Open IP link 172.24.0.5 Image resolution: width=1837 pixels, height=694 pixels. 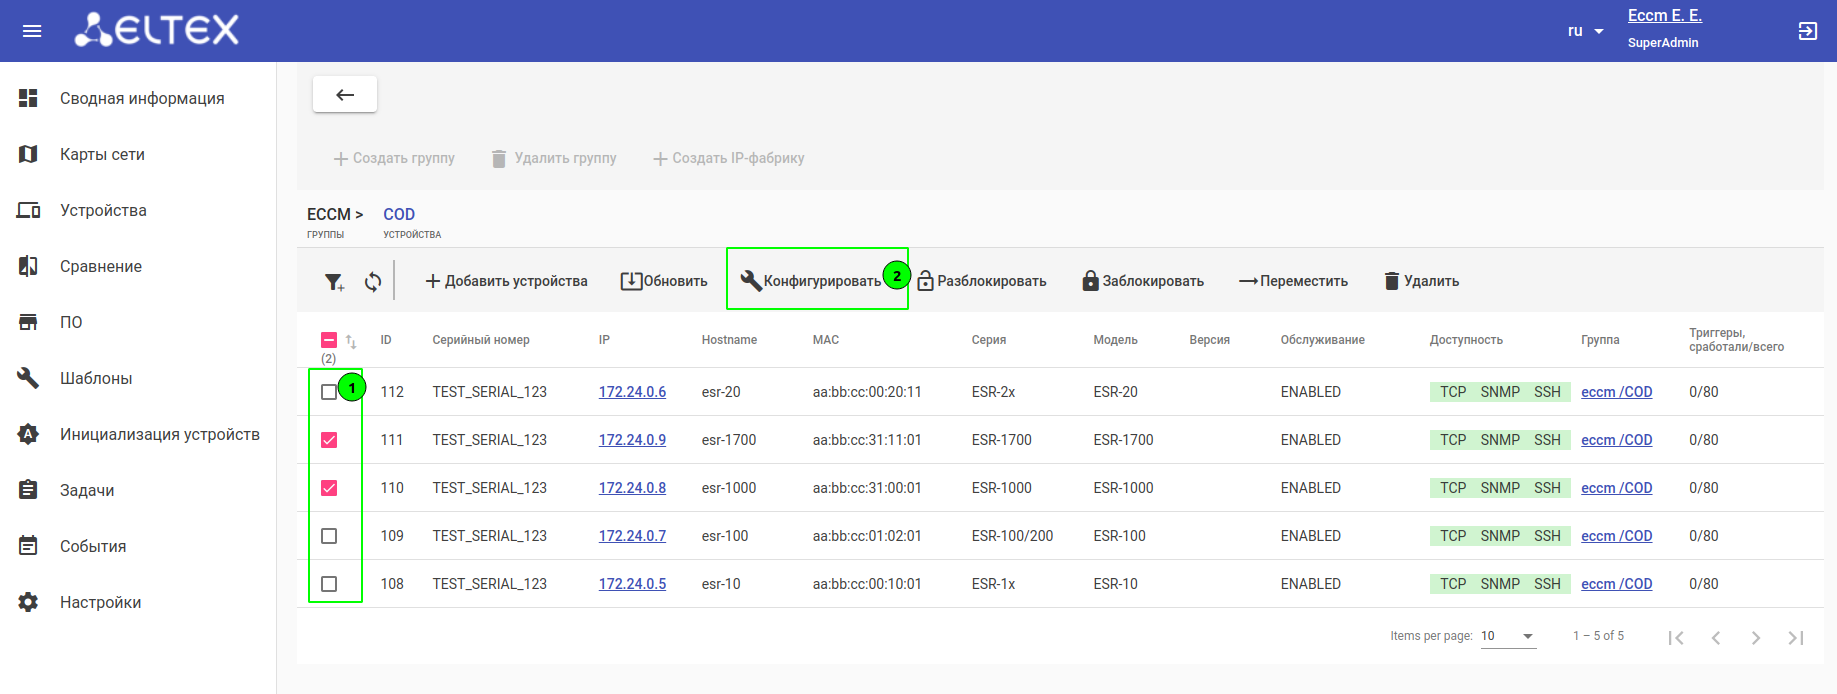[632, 584]
